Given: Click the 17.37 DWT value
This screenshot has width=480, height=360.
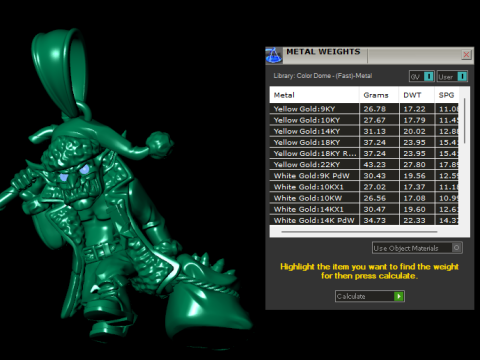Looking at the screenshot, I should coord(414,187).
